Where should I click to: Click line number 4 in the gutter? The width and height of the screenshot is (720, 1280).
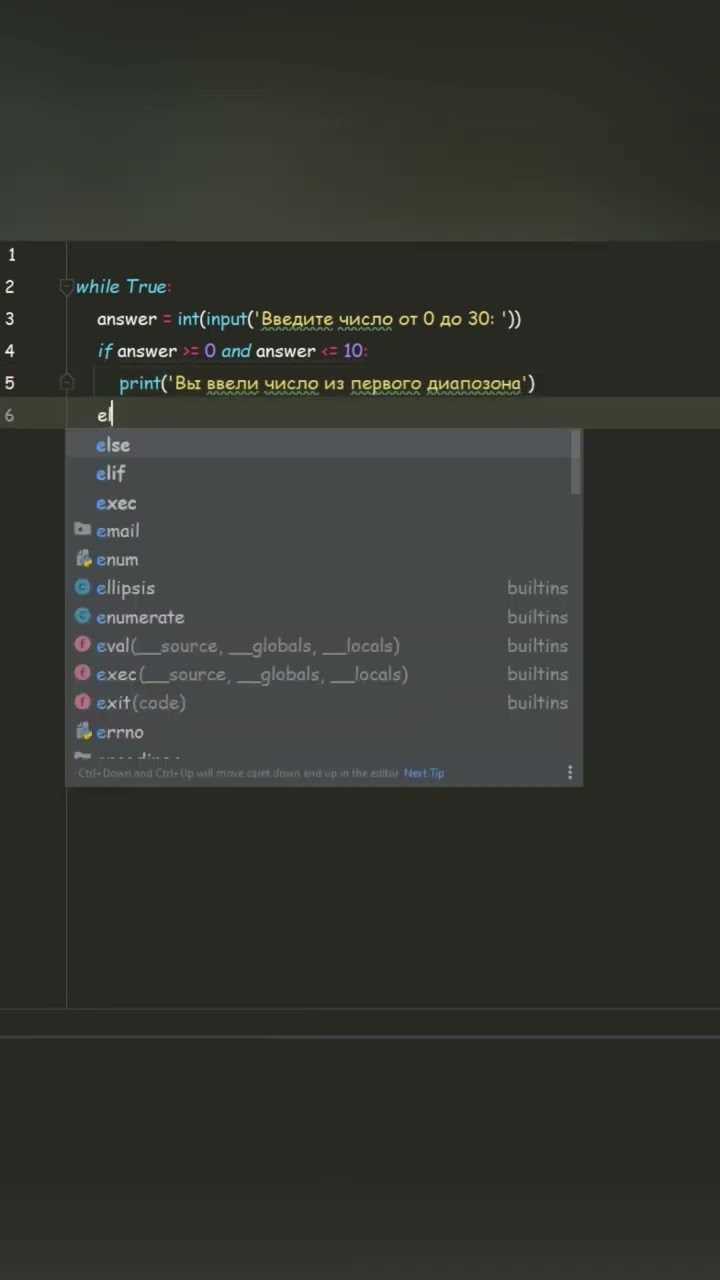pyautogui.click(x=10, y=351)
